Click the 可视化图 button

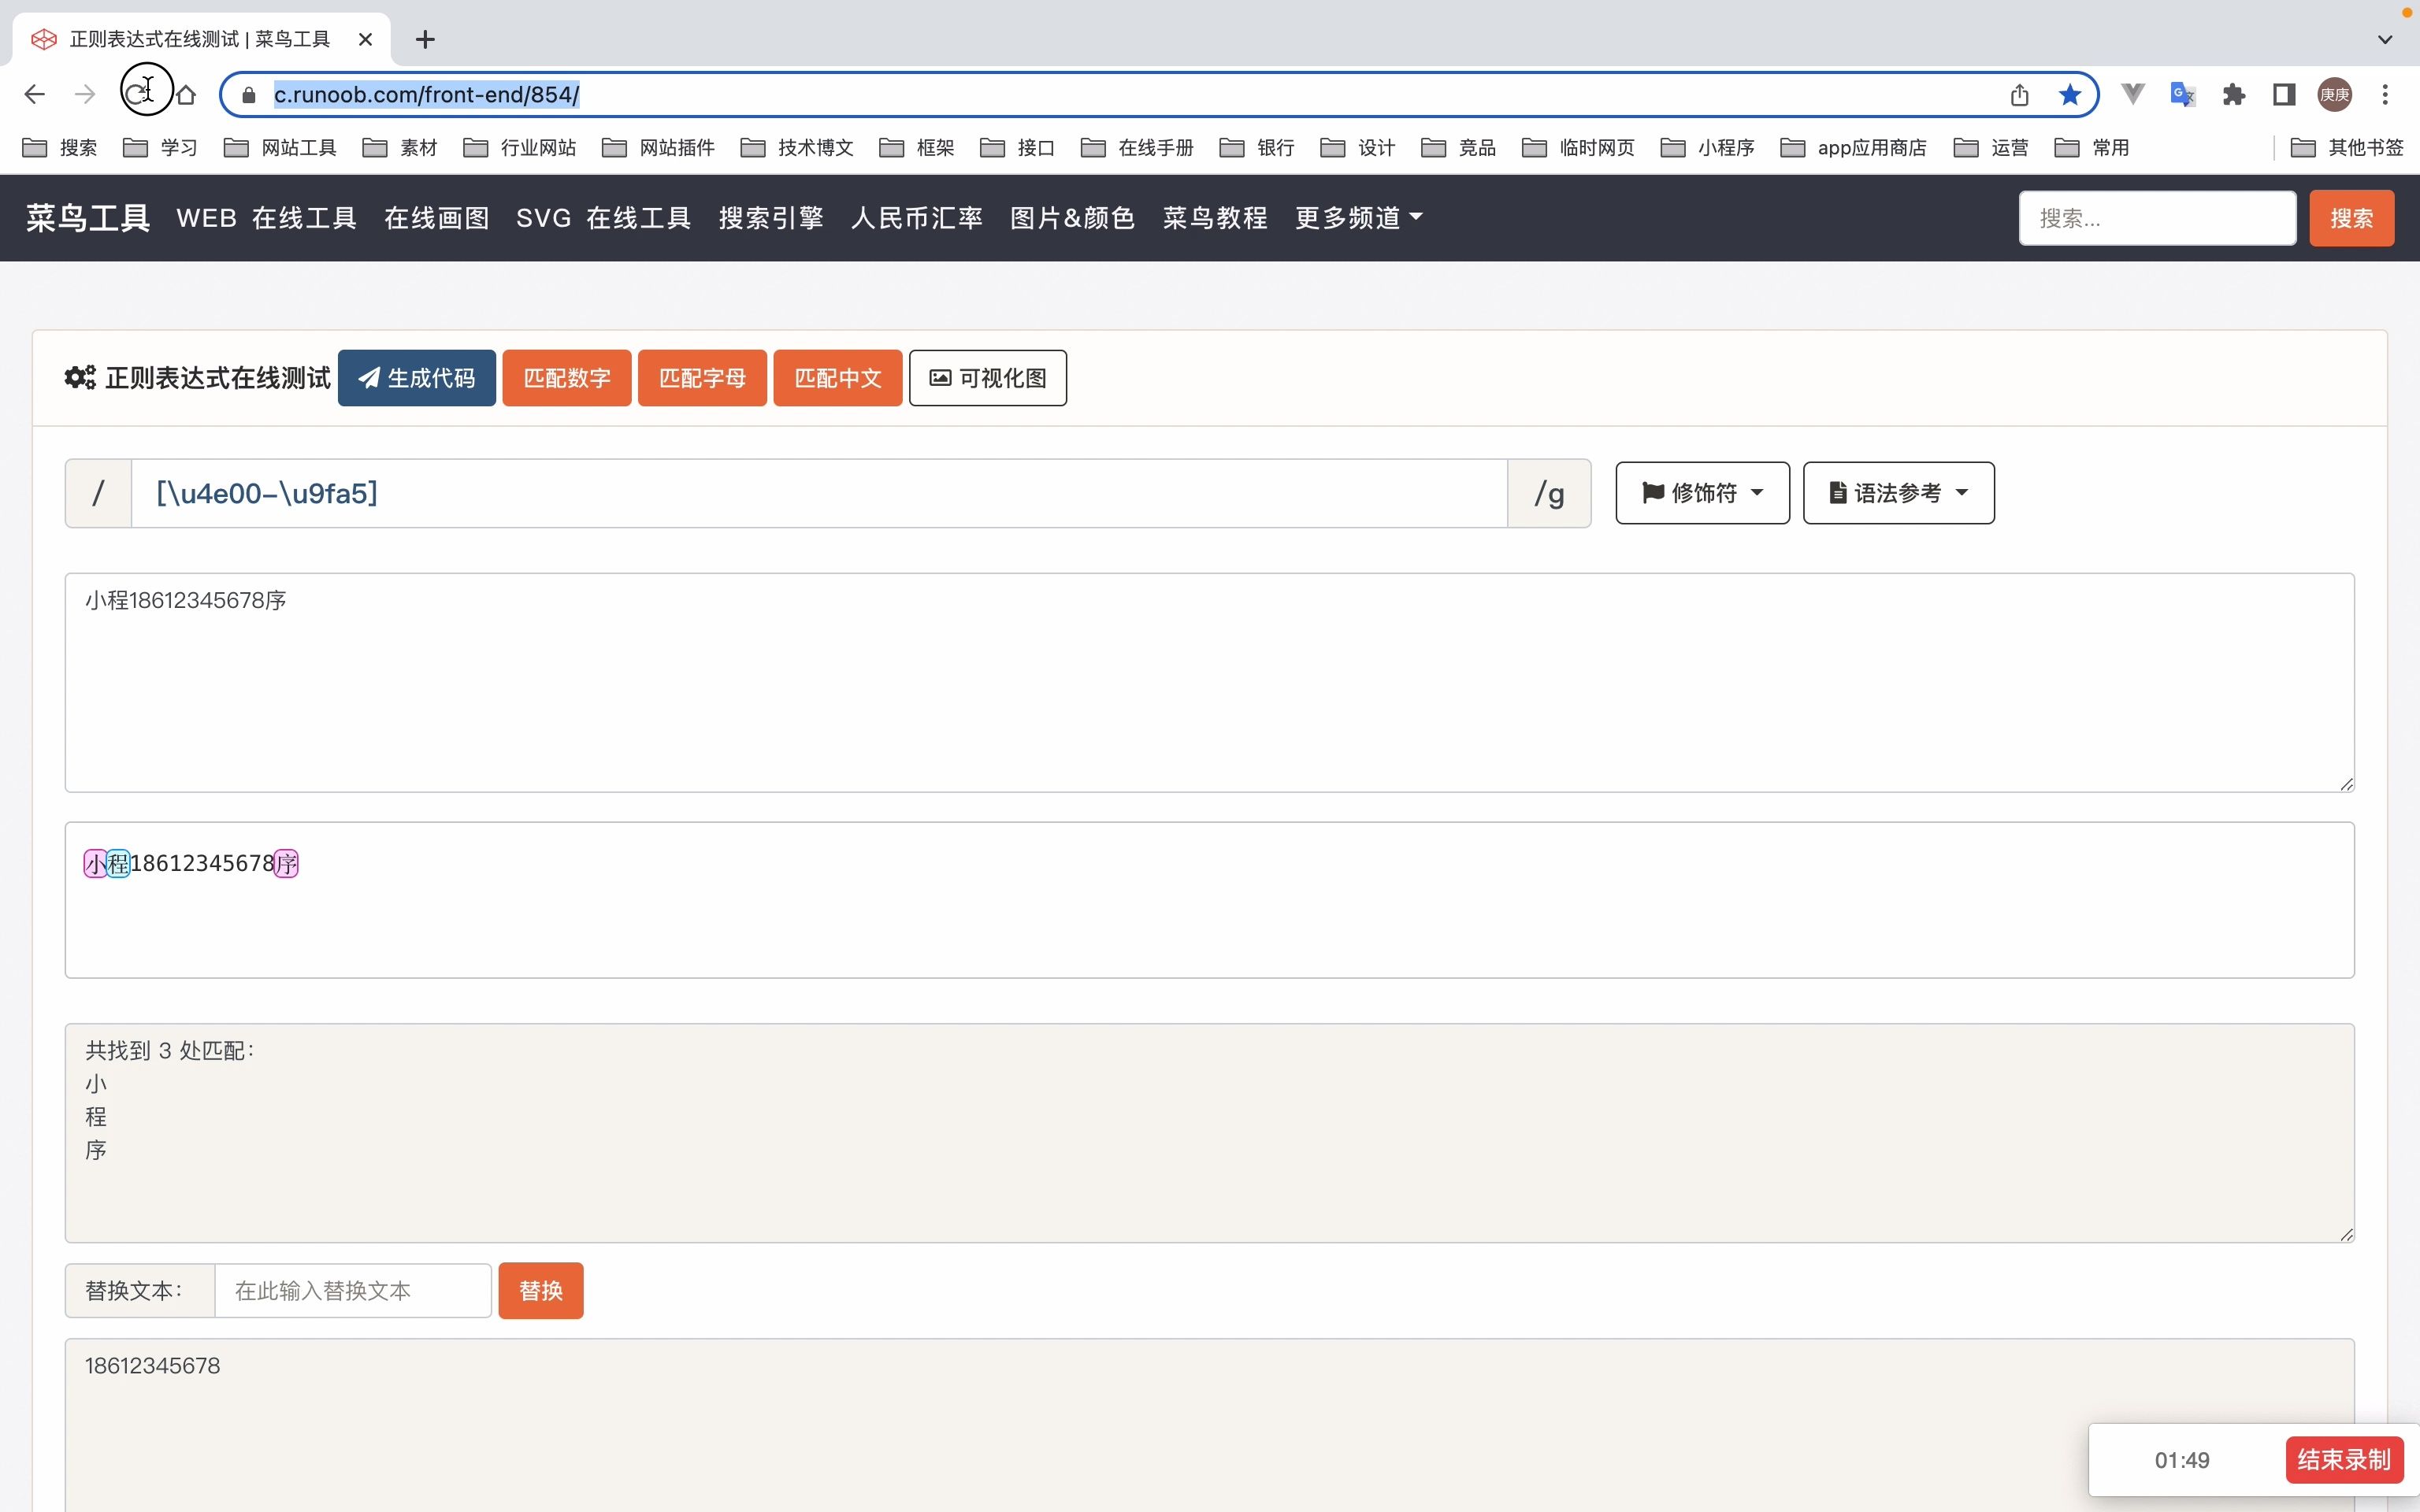click(x=987, y=378)
